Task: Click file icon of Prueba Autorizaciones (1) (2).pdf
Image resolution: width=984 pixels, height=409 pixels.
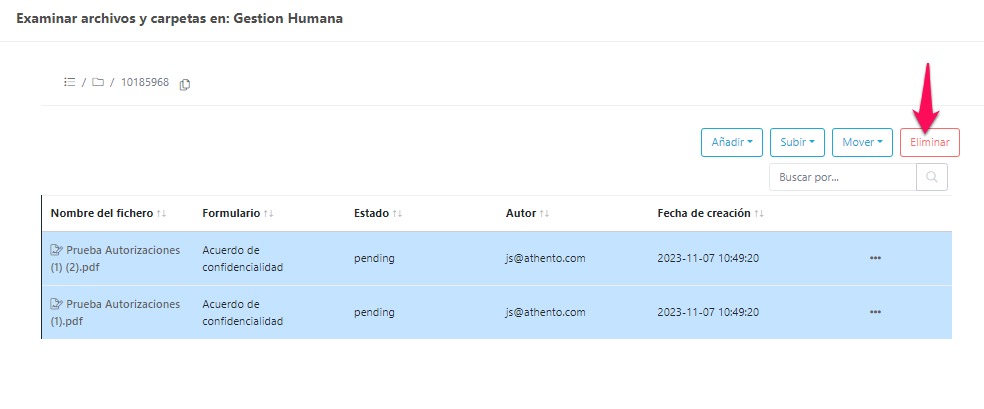Action: [57, 250]
